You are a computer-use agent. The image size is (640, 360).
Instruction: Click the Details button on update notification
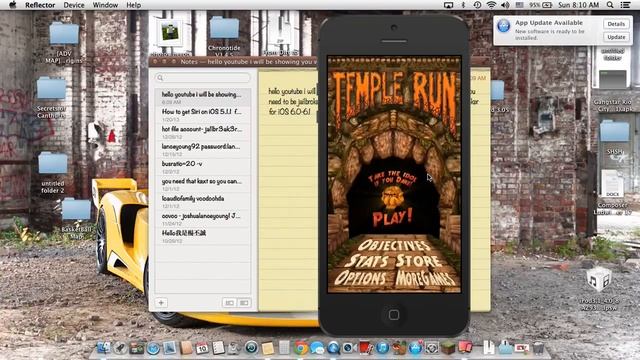(x=616, y=24)
